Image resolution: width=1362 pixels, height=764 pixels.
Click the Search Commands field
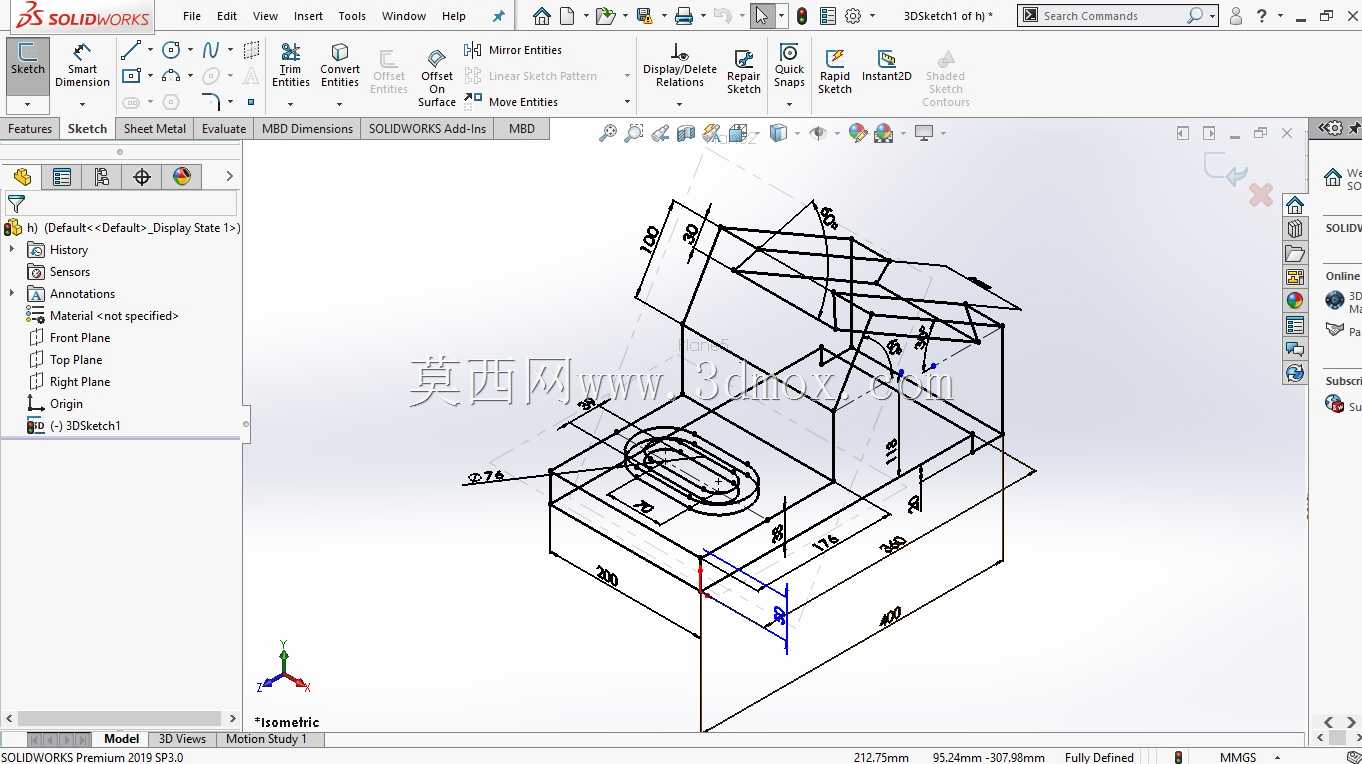1112,16
